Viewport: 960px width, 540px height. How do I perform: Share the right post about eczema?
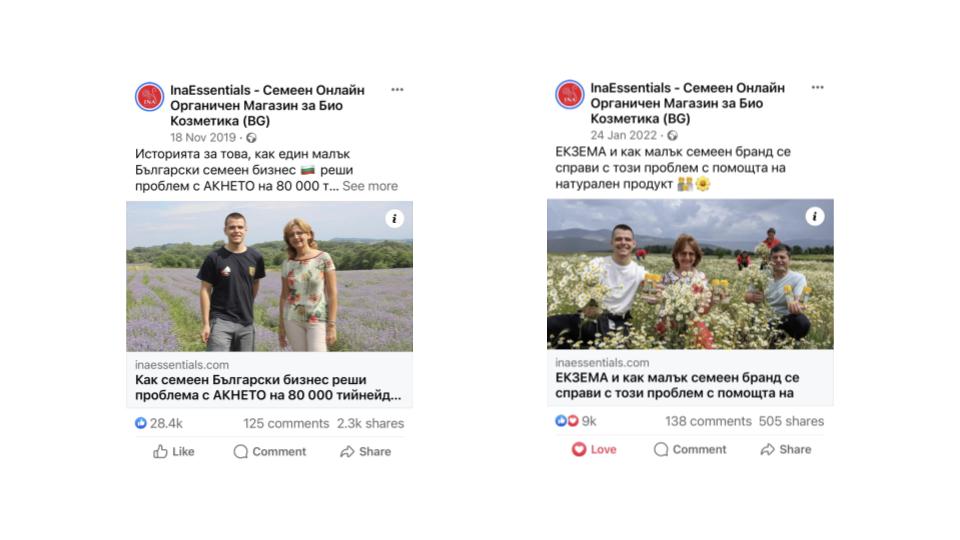[x=786, y=450]
